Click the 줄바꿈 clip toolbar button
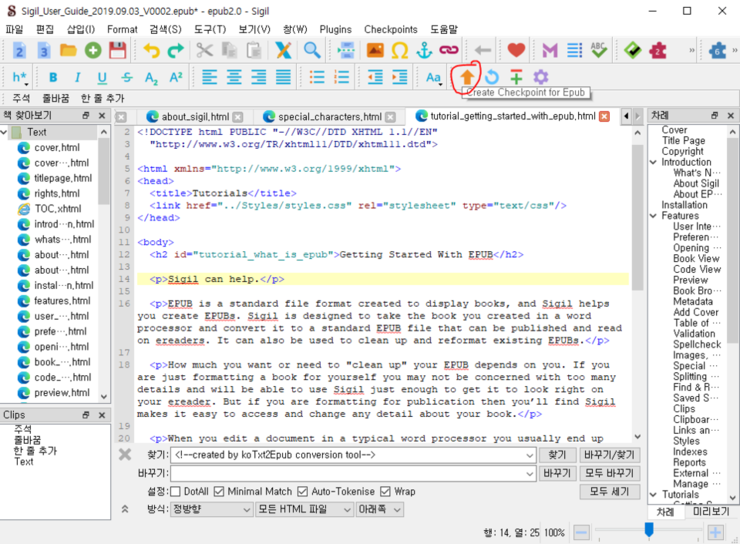 pyautogui.click(x=56, y=98)
